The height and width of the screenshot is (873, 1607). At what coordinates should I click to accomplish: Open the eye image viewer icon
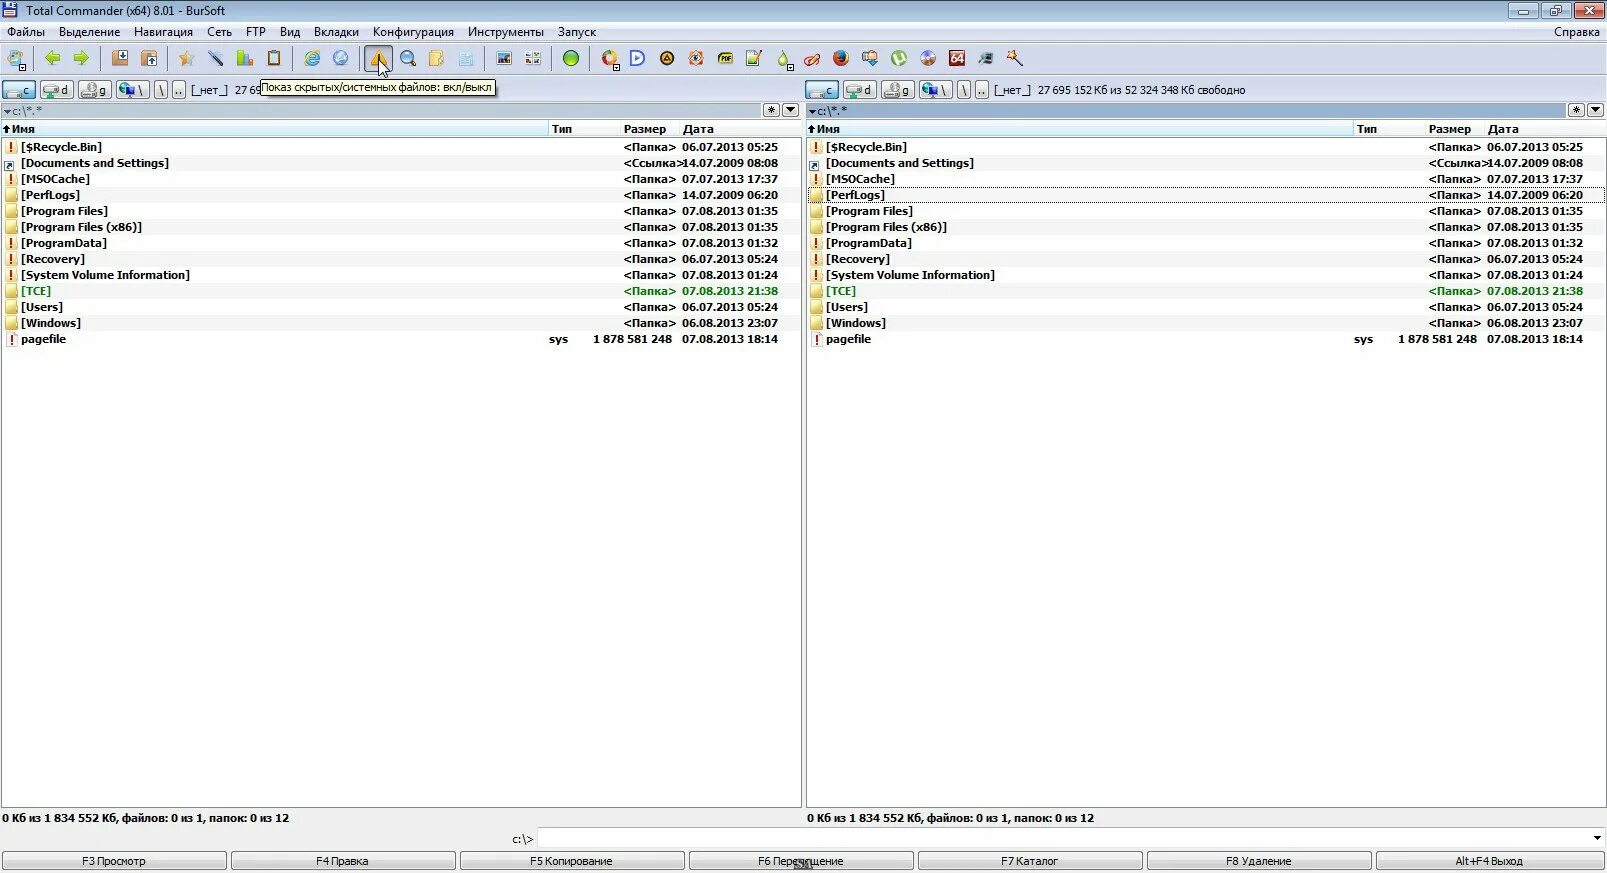click(696, 58)
